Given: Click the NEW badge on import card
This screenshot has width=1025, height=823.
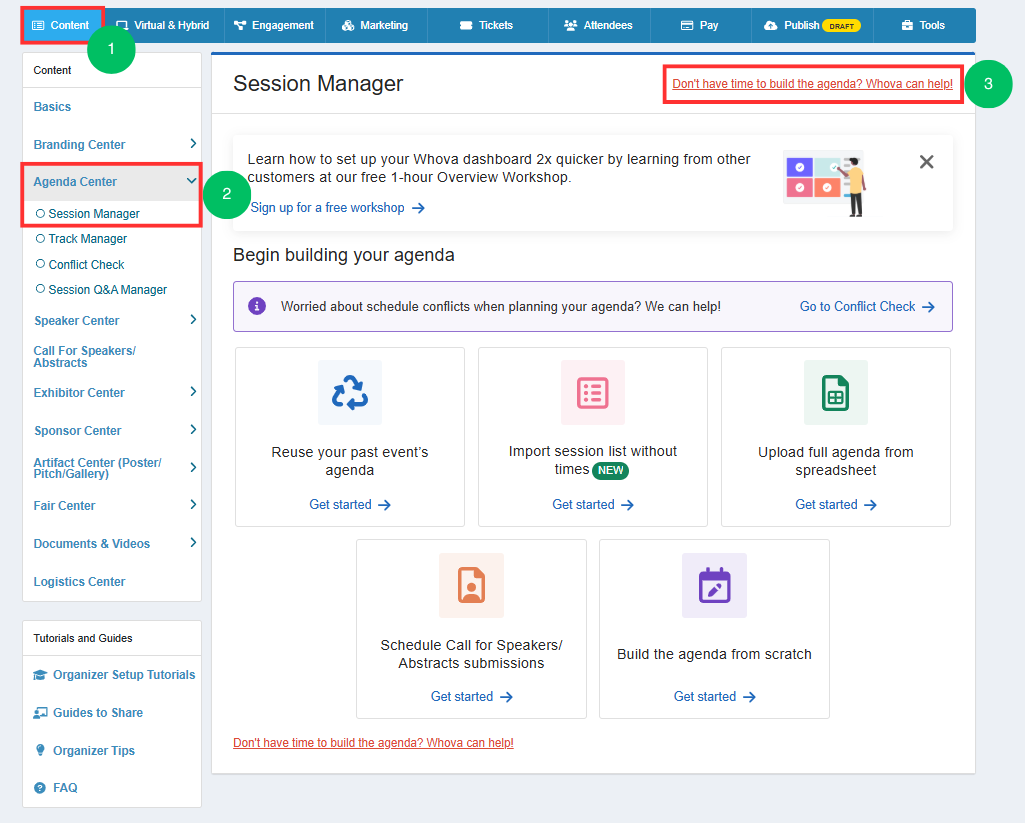Looking at the screenshot, I should 610,471.
